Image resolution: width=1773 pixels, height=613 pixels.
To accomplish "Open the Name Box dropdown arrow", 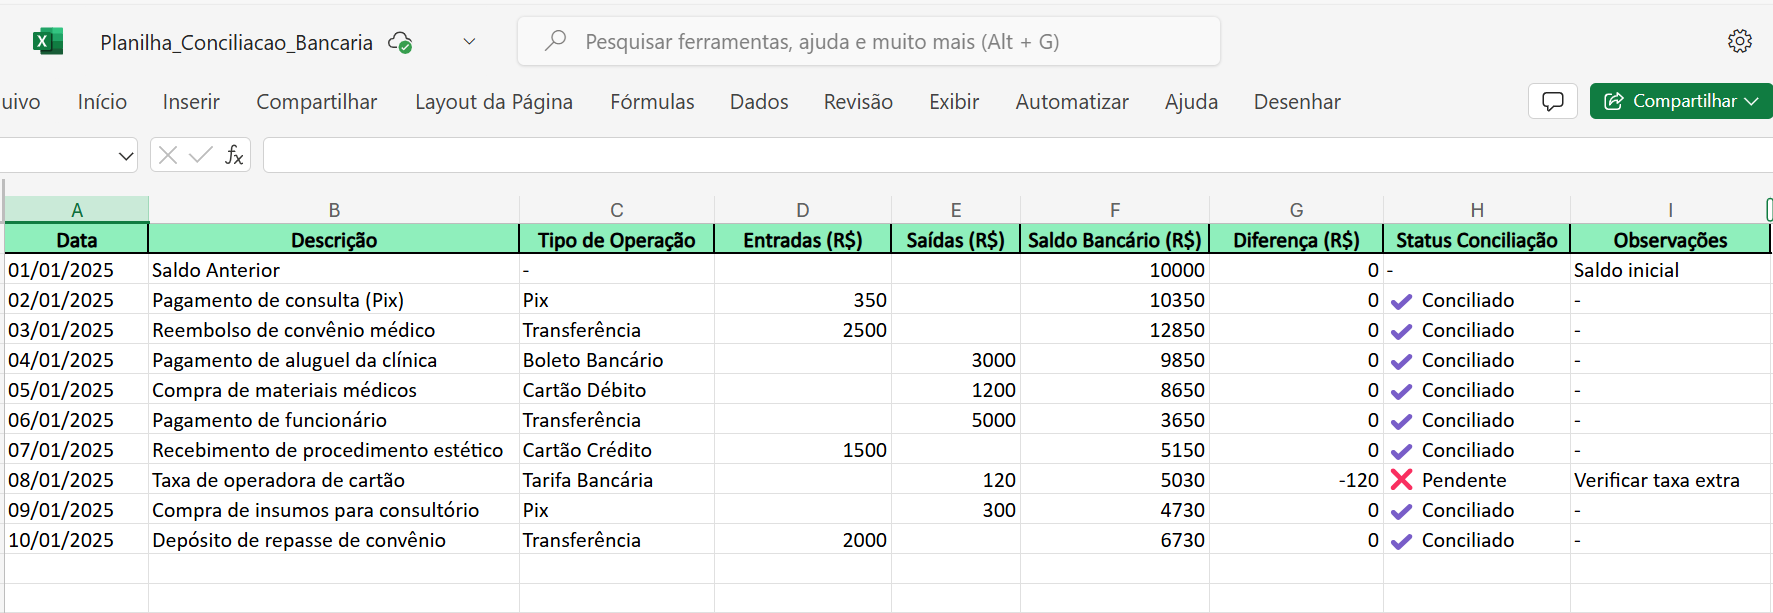I will coord(126,156).
